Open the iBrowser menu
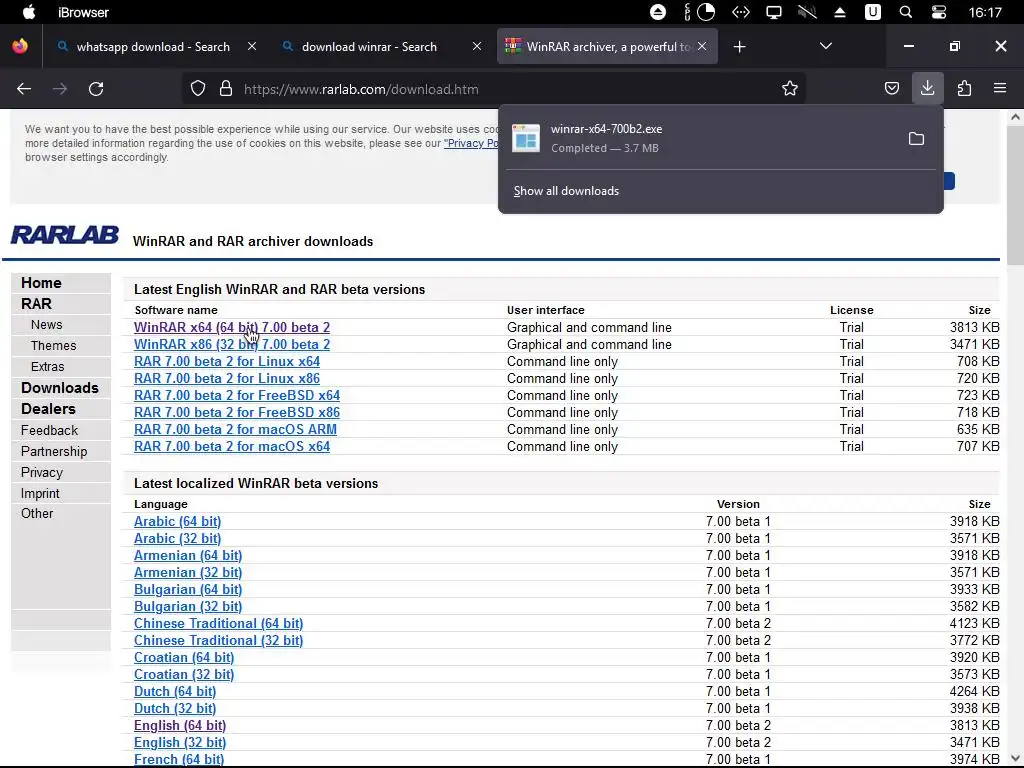This screenshot has width=1024, height=768. (x=83, y=12)
